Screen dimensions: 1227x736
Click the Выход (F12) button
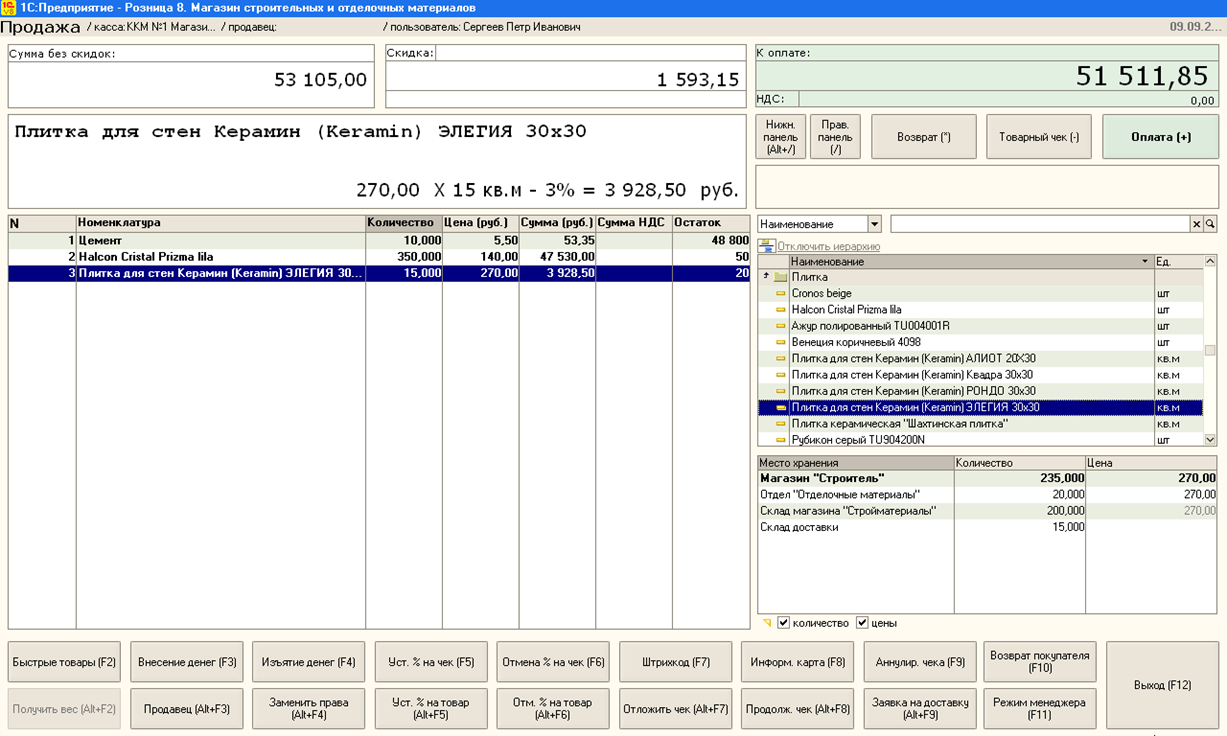(1163, 685)
